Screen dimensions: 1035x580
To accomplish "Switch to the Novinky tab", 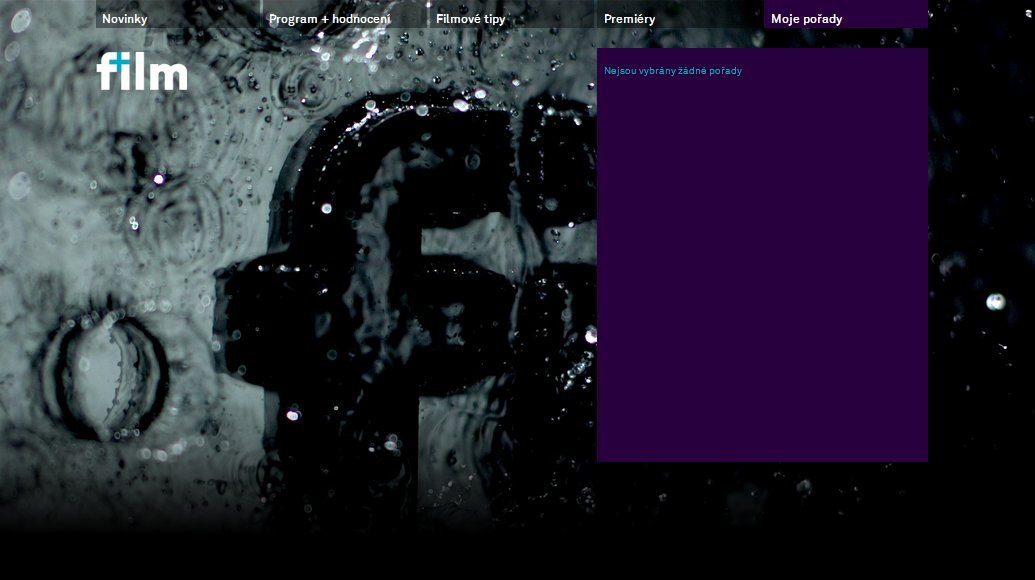I will click(x=126, y=17).
